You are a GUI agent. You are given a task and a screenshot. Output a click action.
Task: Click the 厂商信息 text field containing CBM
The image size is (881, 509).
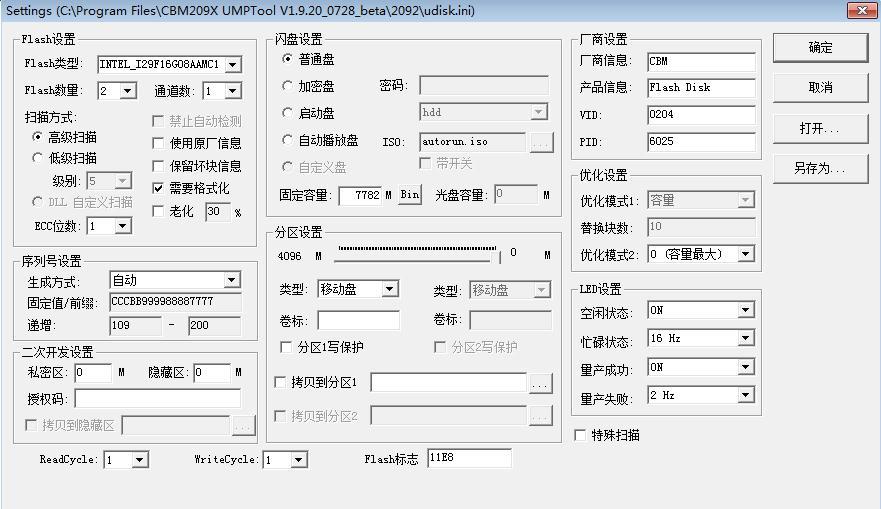[x=700, y=62]
